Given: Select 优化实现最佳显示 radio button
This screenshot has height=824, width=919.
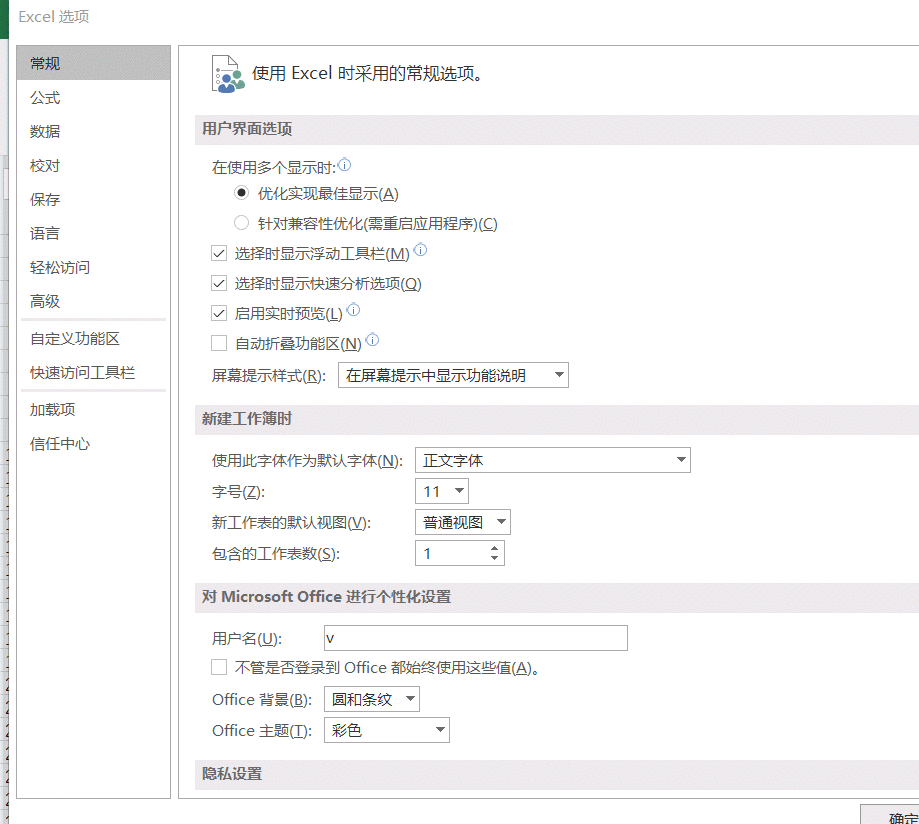Looking at the screenshot, I should point(241,193).
